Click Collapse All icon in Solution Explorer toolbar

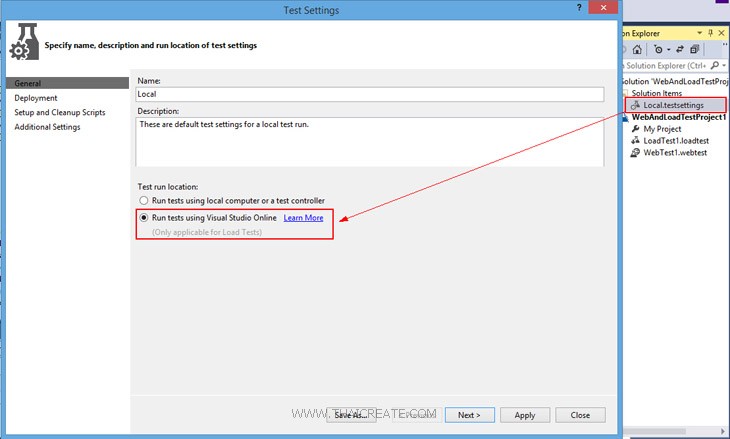click(x=695, y=49)
